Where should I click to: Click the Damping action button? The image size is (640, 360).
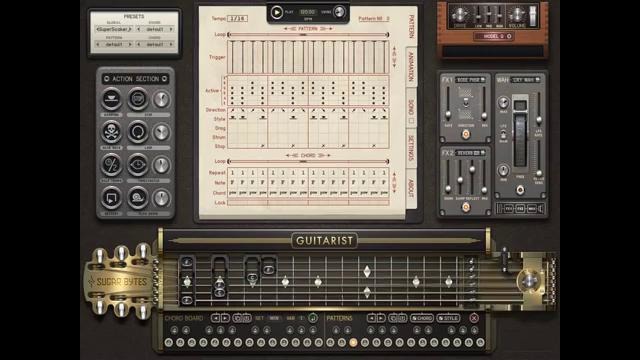[x=111, y=99]
